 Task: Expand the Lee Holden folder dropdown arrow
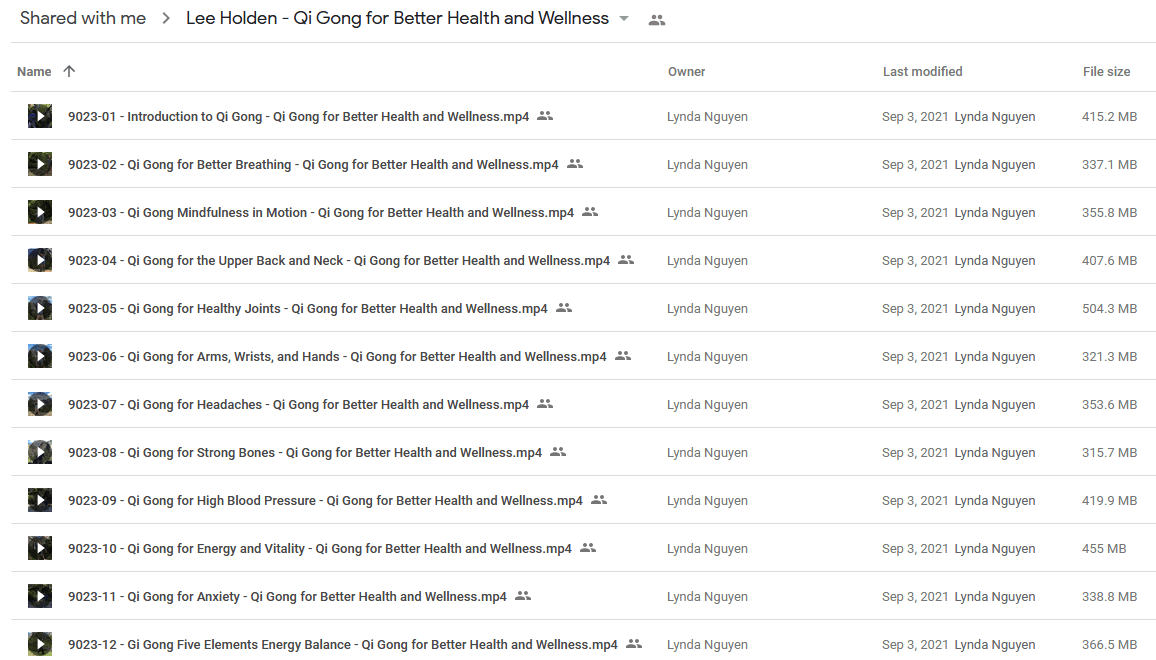(624, 19)
